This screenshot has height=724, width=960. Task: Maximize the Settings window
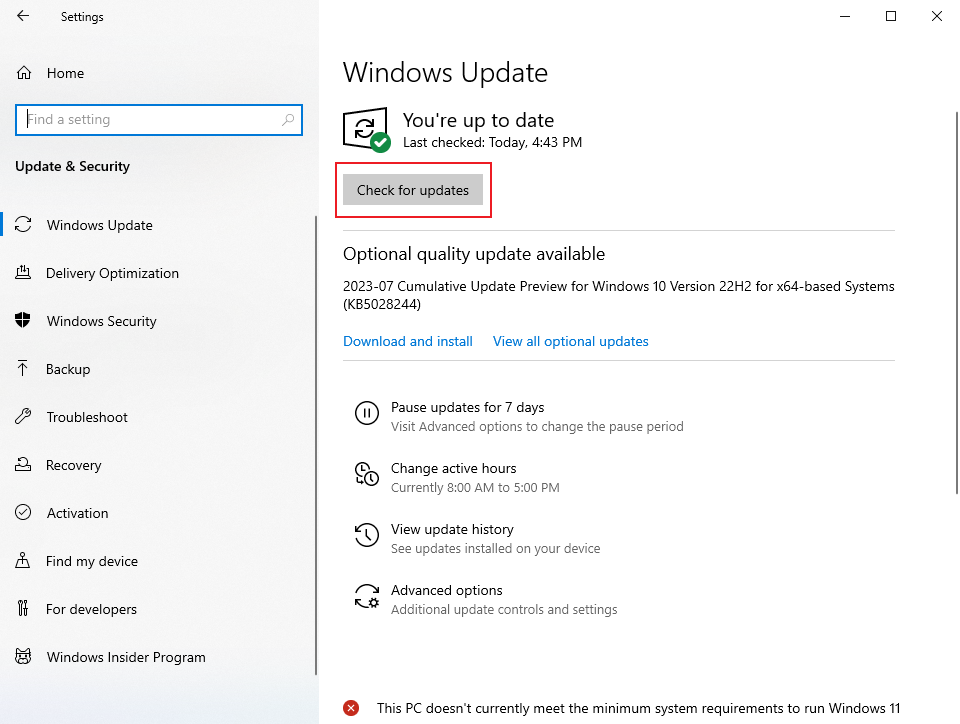coord(891,16)
